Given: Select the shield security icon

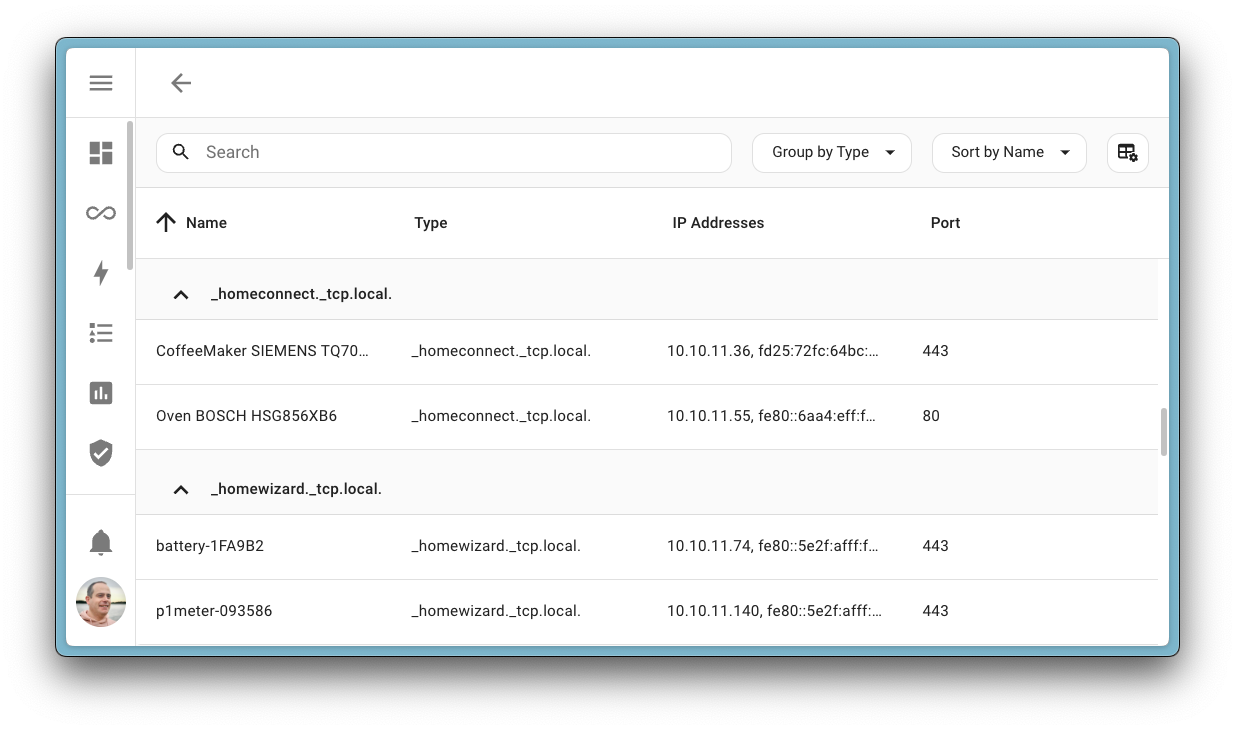Looking at the screenshot, I should tap(101, 452).
